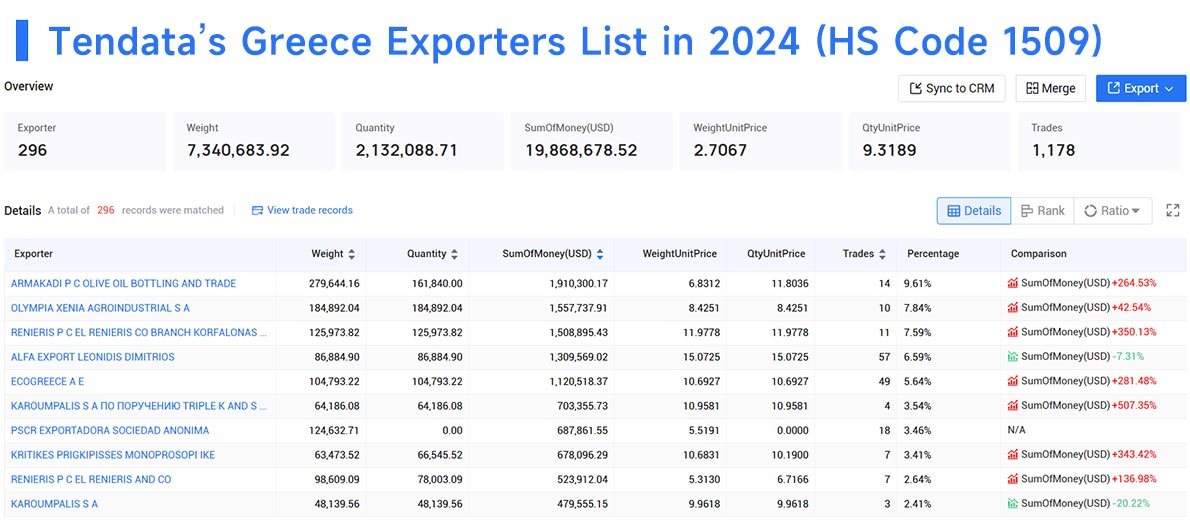Click the green chart icon beside -20.22%
The height and width of the screenshot is (525, 1190).
[x=1013, y=504]
